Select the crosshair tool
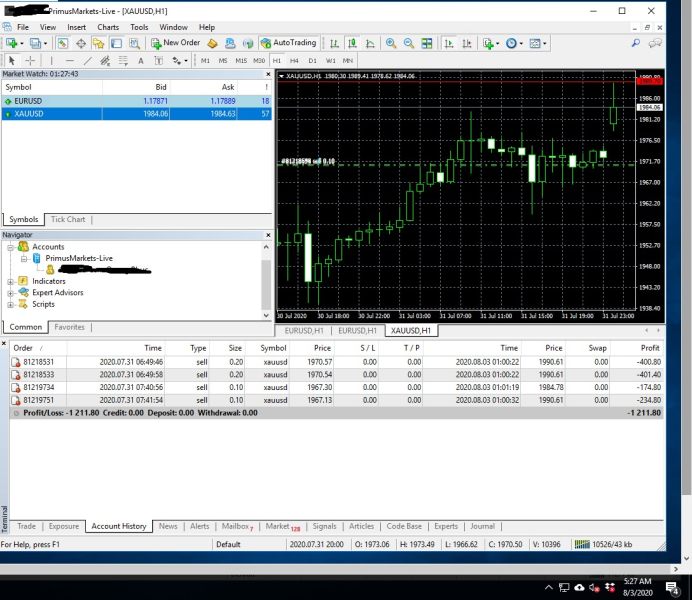The height and width of the screenshot is (600, 692). coord(30,60)
